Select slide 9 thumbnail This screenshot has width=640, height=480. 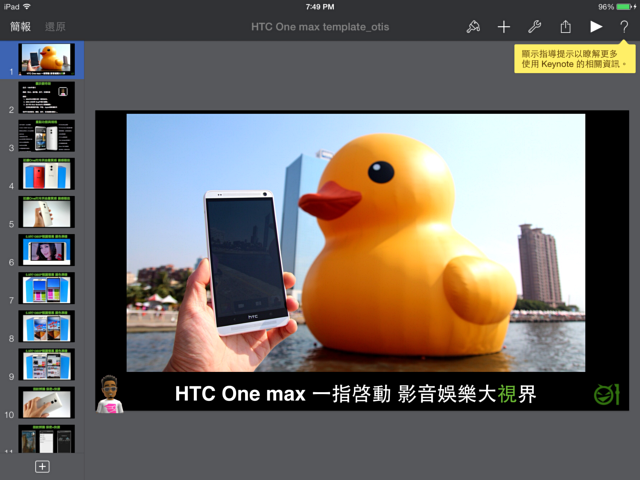47,364
